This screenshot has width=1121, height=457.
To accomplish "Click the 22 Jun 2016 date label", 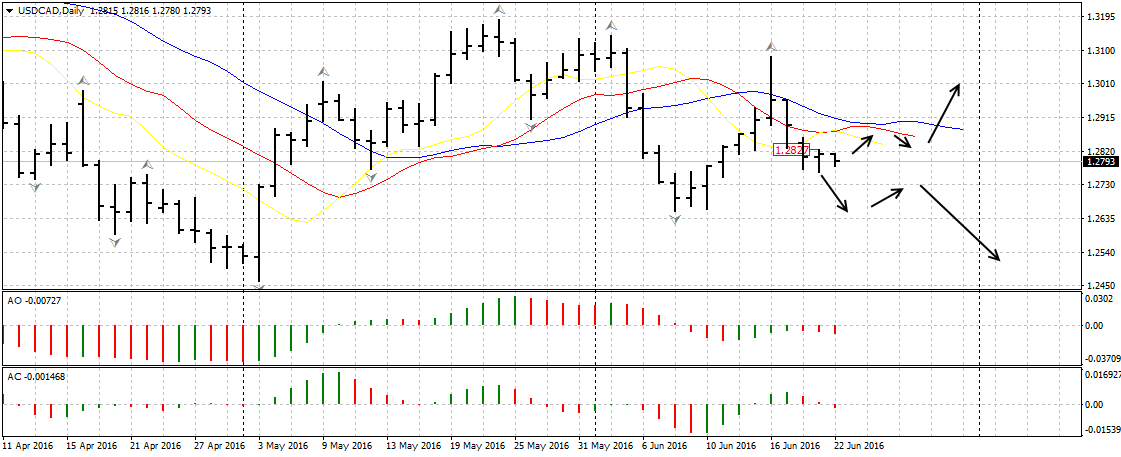I will click(x=859, y=445).
